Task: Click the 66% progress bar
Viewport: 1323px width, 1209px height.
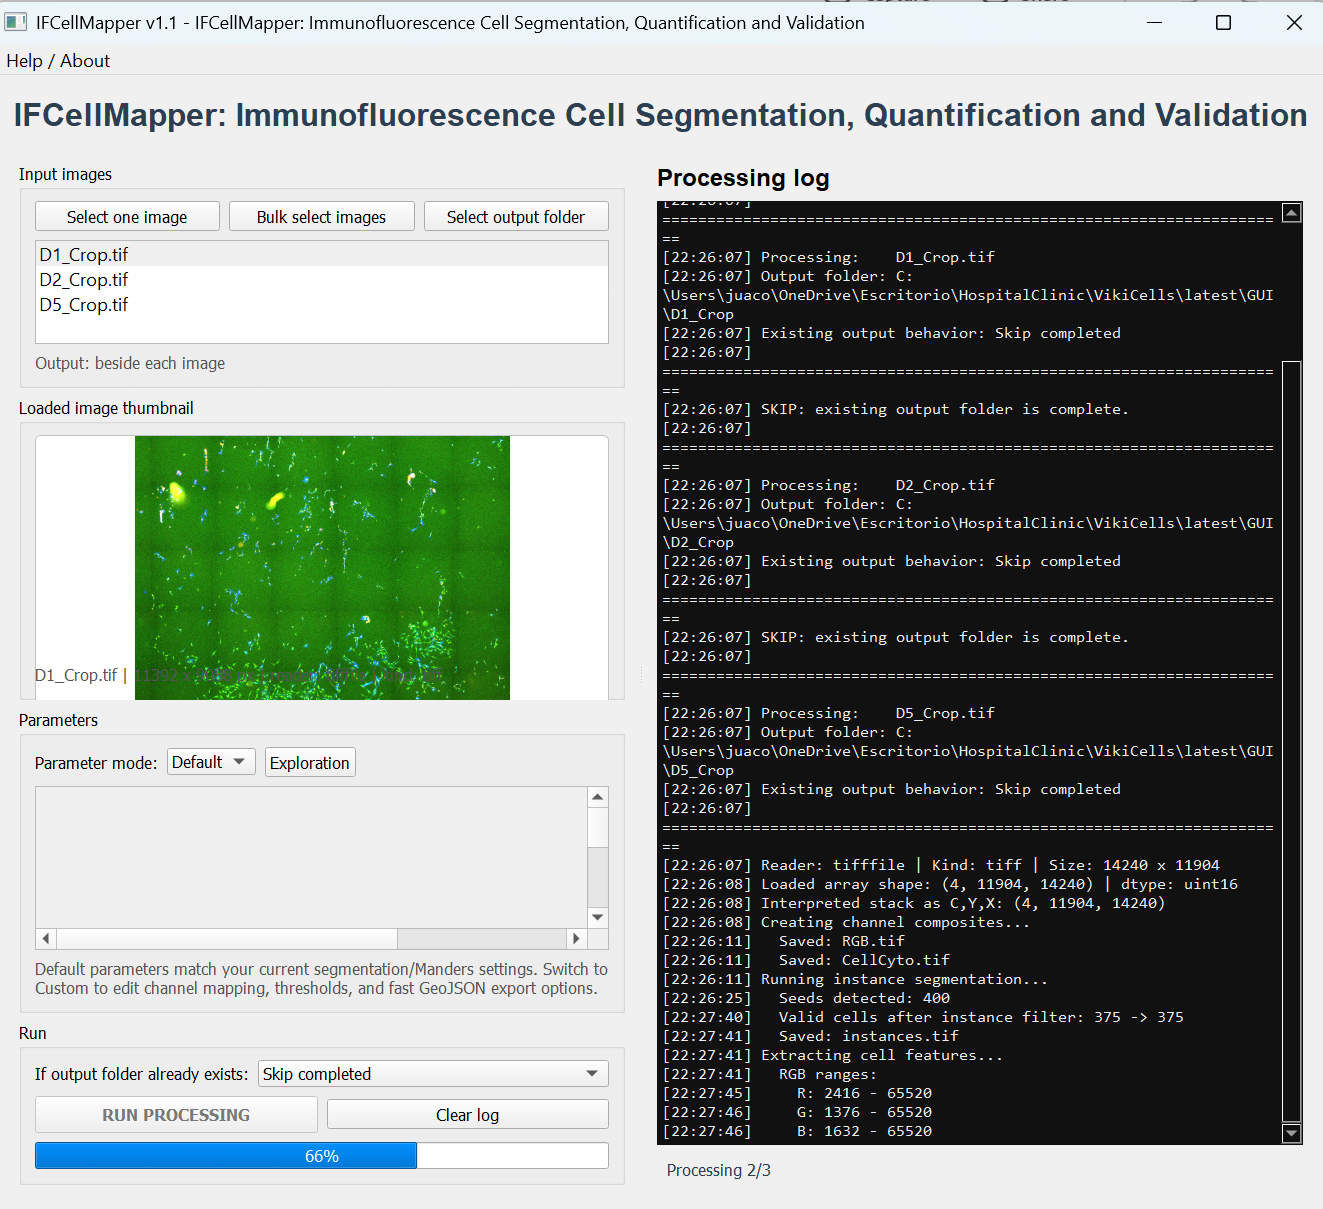Action: (322, 1156)
